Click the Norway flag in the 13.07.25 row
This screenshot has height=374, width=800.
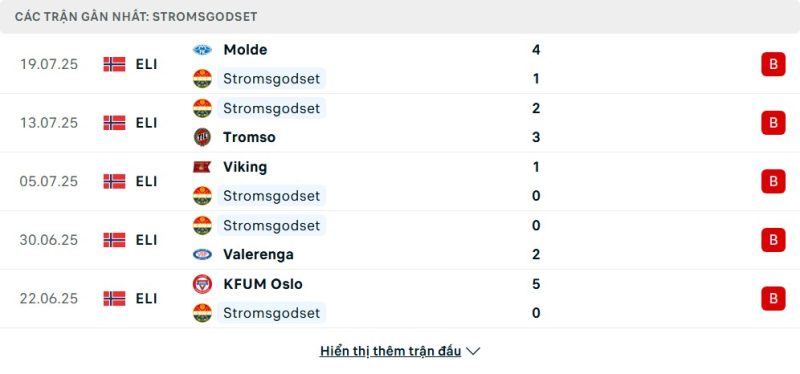coord(114,123)
